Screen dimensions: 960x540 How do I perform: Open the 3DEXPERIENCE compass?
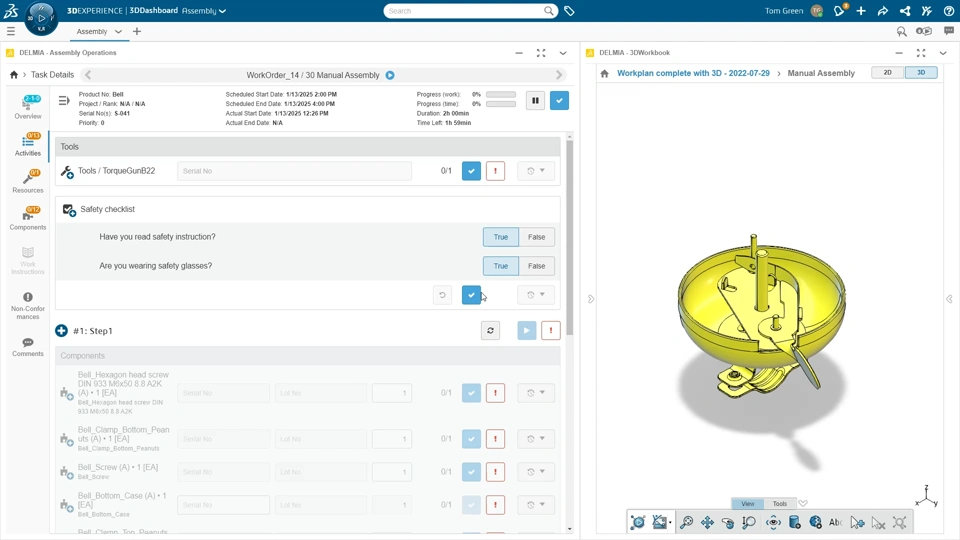[41, 18]
